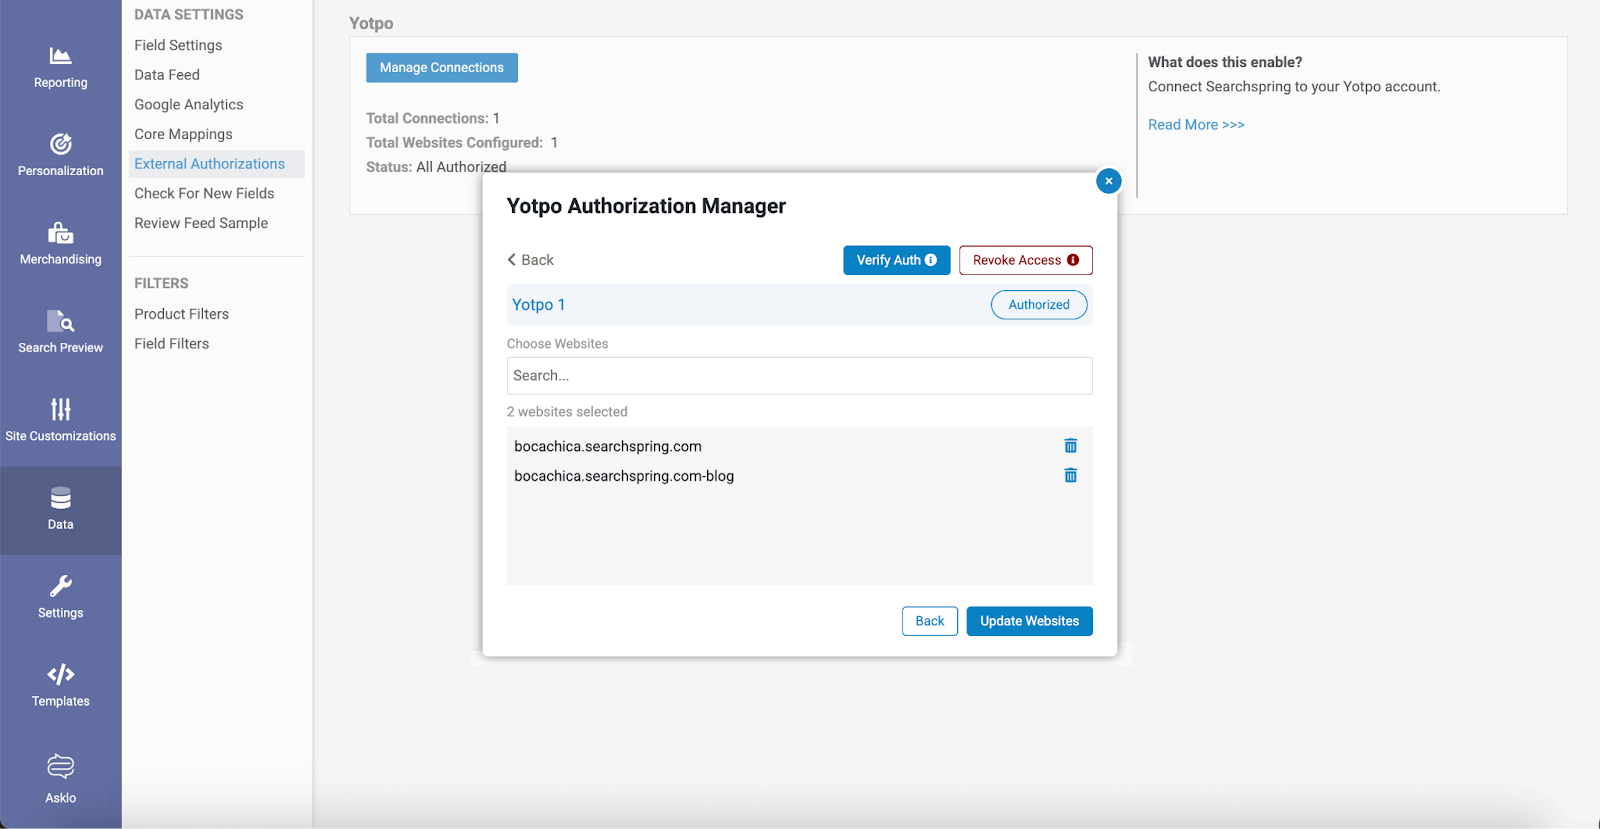Image resolution: width=1600 pixels, height=829 pixels.
Task: Open Site Customizations sliders icon
Action: 60,409
